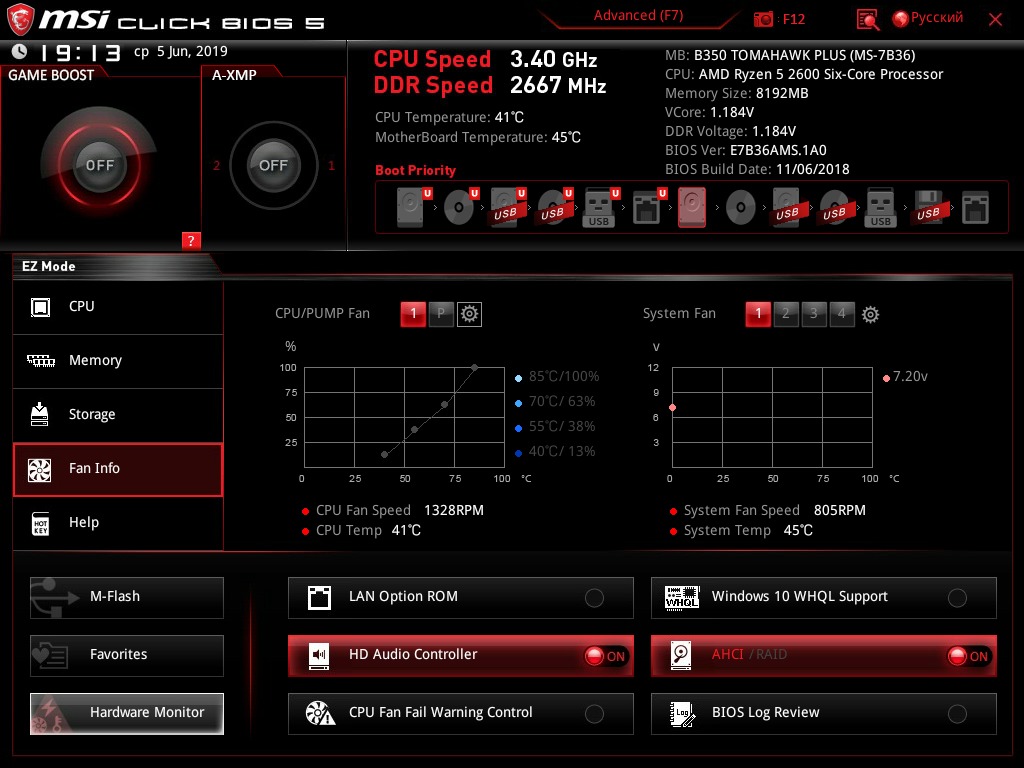Toggle the A-XMP knob
The width and height of the screenshot is (1024, 768).
(x=273, y=165)
